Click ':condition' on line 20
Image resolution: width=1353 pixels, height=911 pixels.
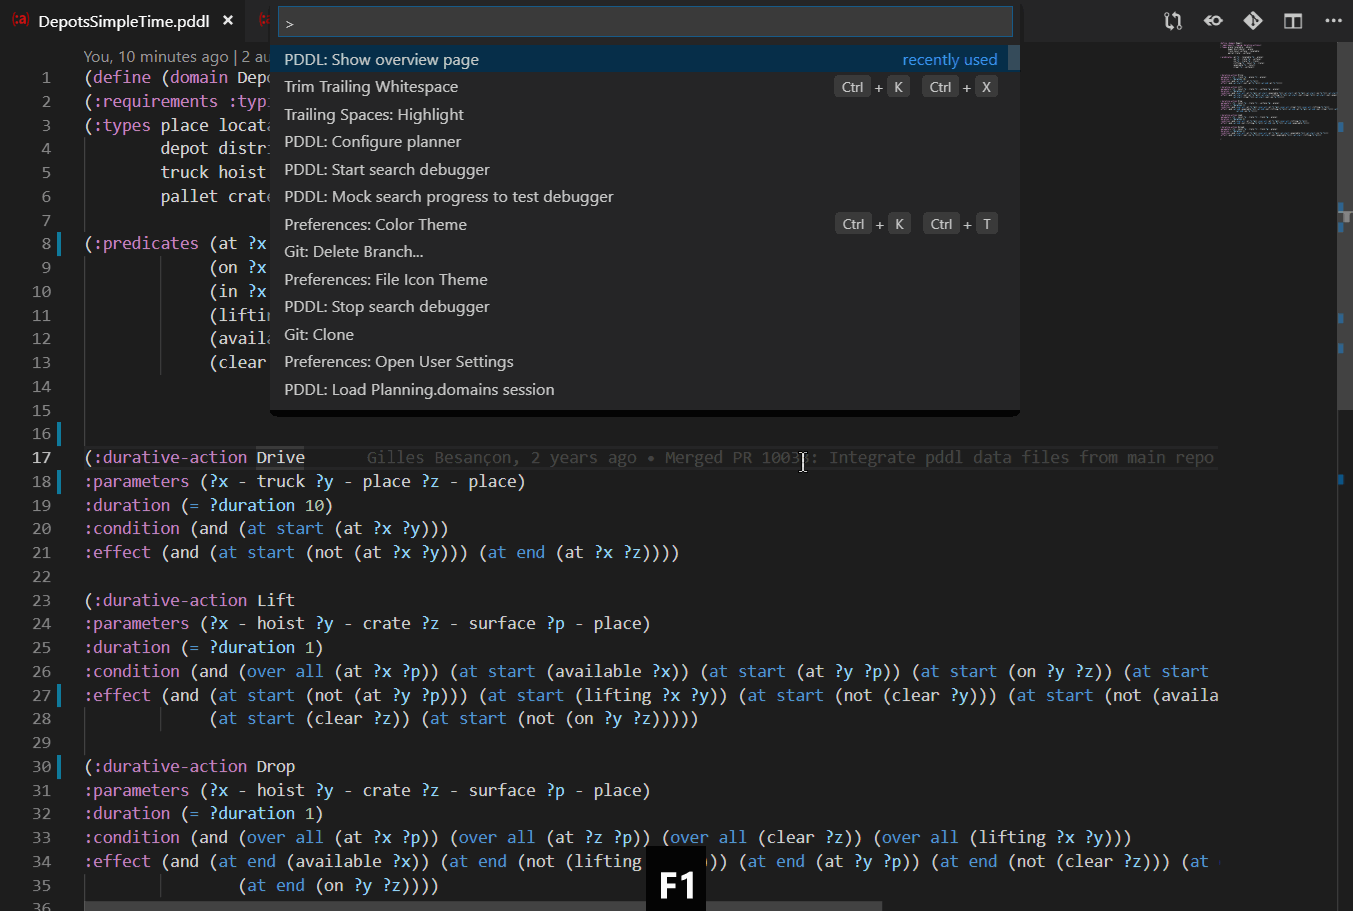click(132, 528)
